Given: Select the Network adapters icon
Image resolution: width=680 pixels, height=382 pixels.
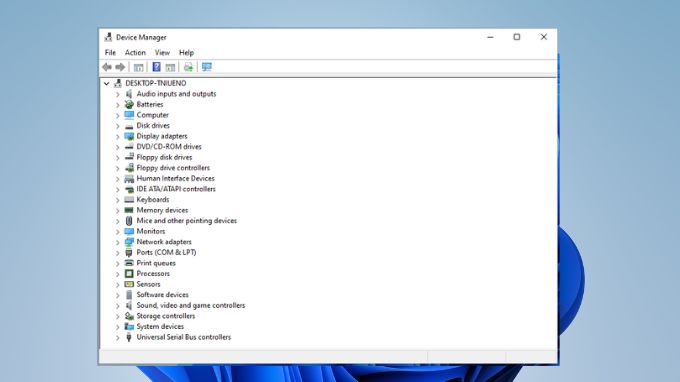Looking at the screenshot, I should coord(129,242).
